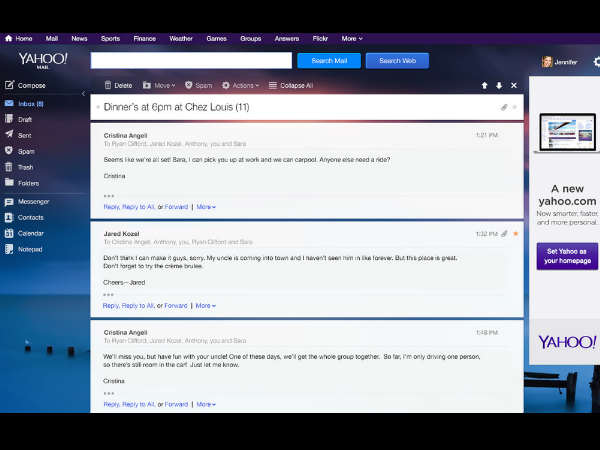The image size is (600, 450).
Task: Click the Yahoo Mail logo
Action: [43, 60]
